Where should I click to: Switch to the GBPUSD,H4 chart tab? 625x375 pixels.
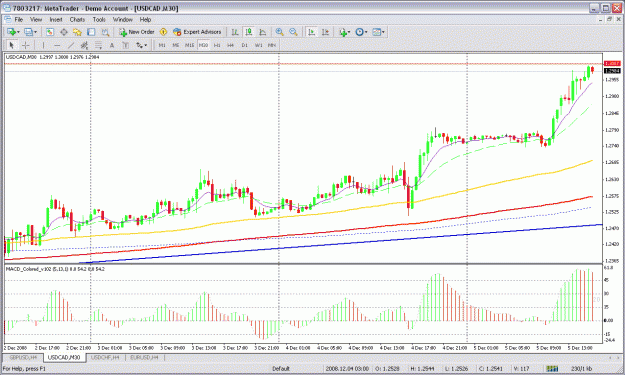tap(23, 357)
